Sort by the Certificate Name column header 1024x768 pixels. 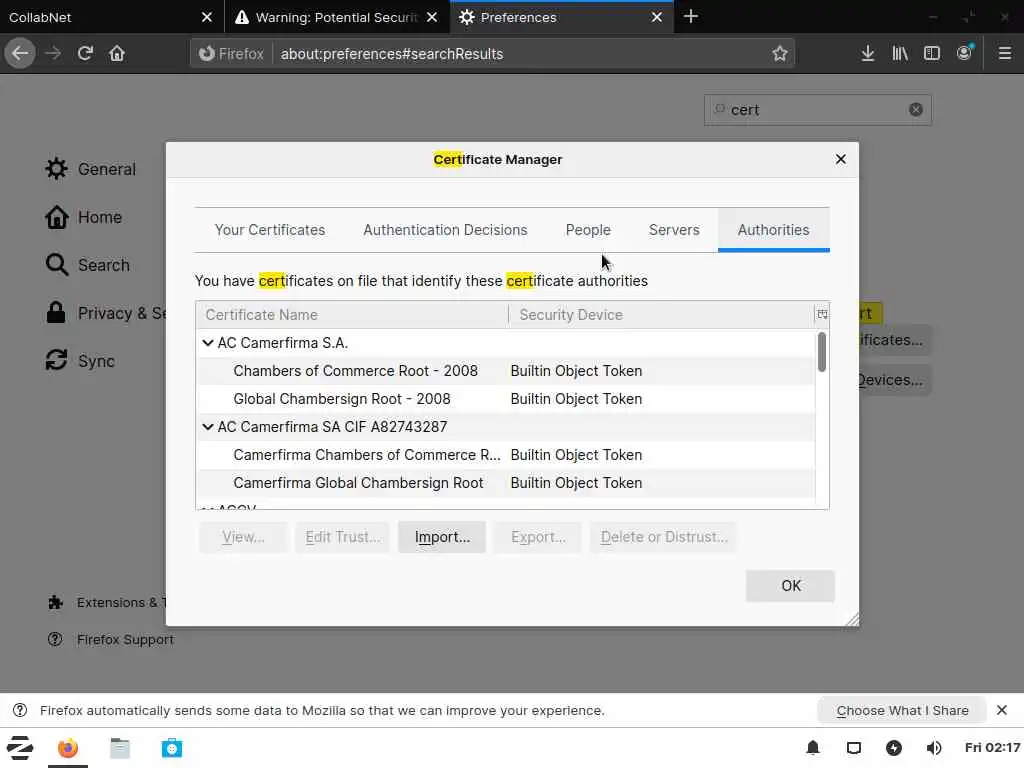point(352,315)
